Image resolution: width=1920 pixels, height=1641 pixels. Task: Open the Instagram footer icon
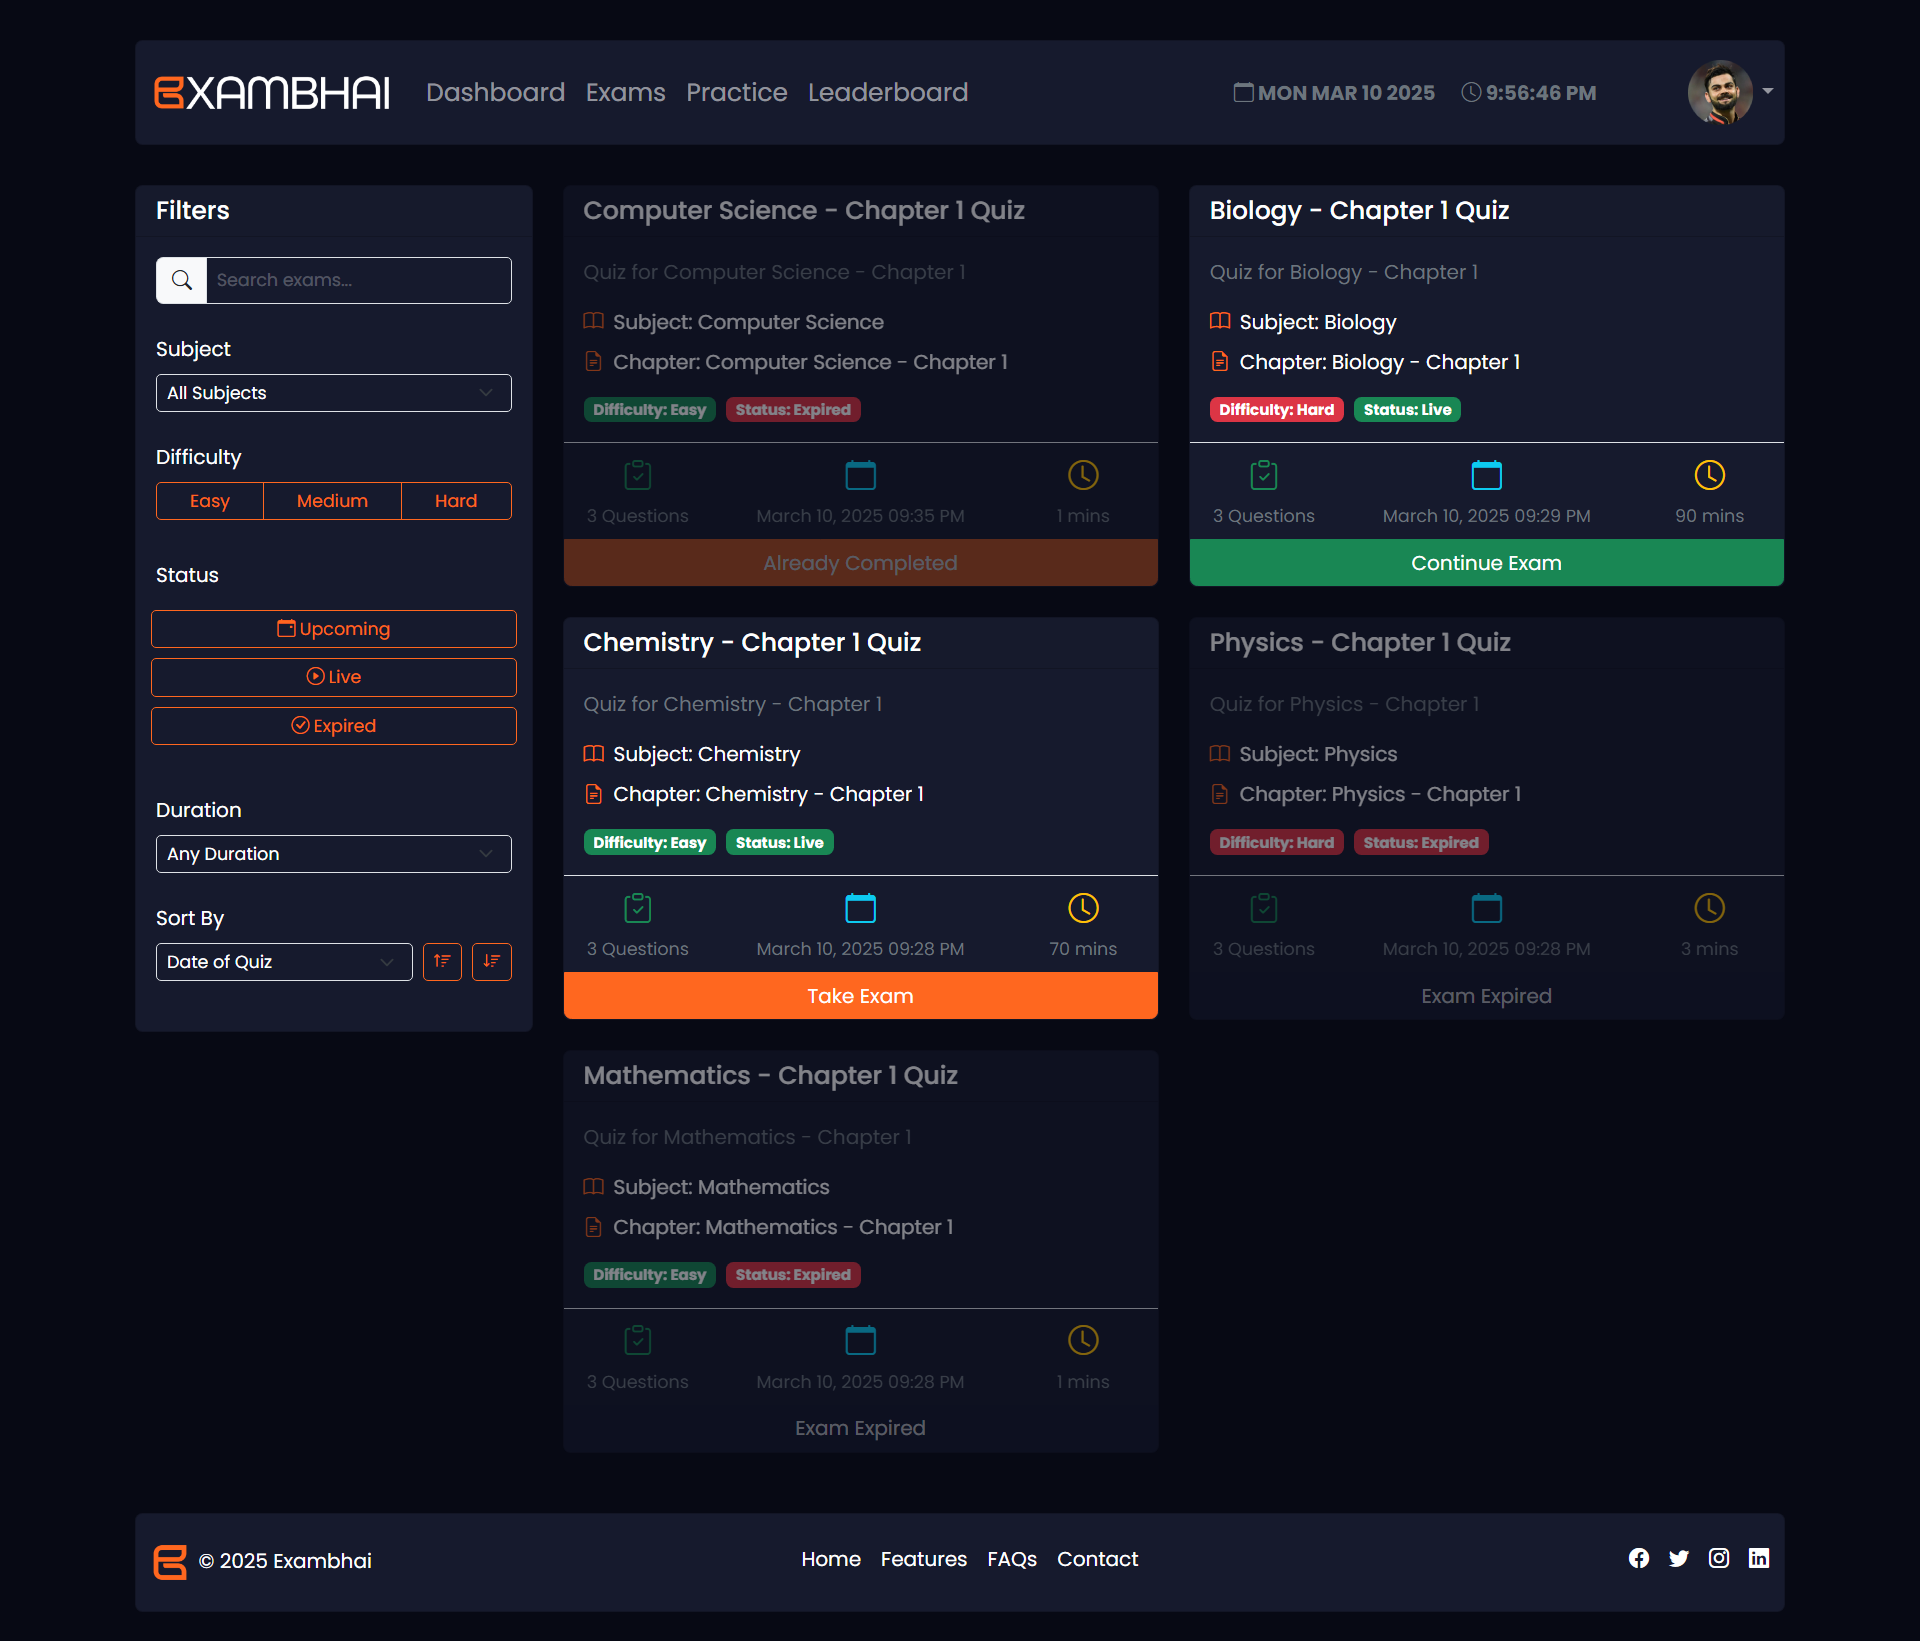(1718, 1558)
